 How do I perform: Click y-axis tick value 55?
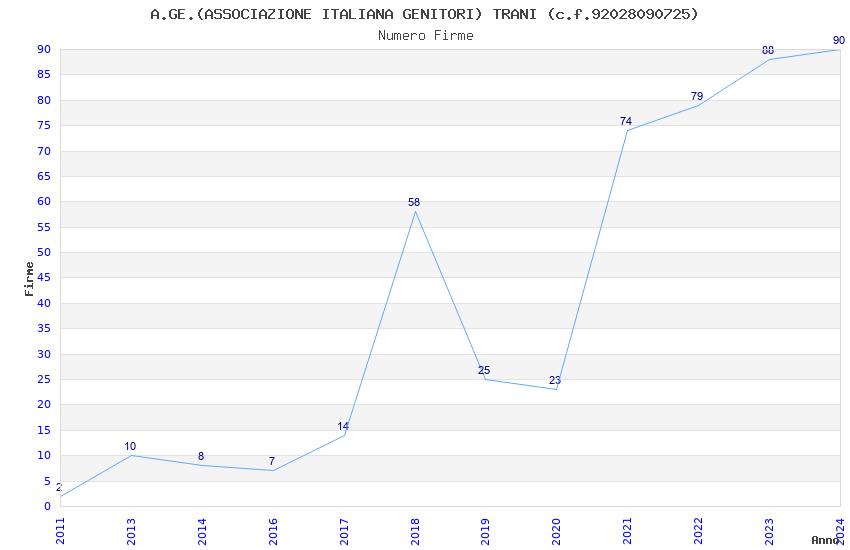(44, 228)
